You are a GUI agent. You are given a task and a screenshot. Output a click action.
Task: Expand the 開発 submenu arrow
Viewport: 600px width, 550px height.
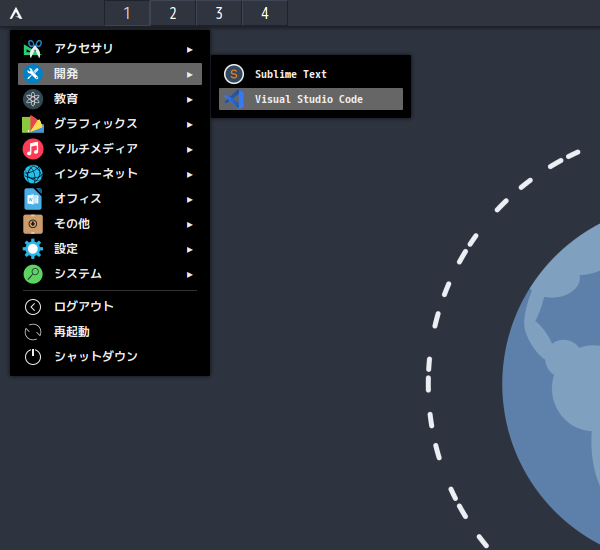tap(189, 75)
